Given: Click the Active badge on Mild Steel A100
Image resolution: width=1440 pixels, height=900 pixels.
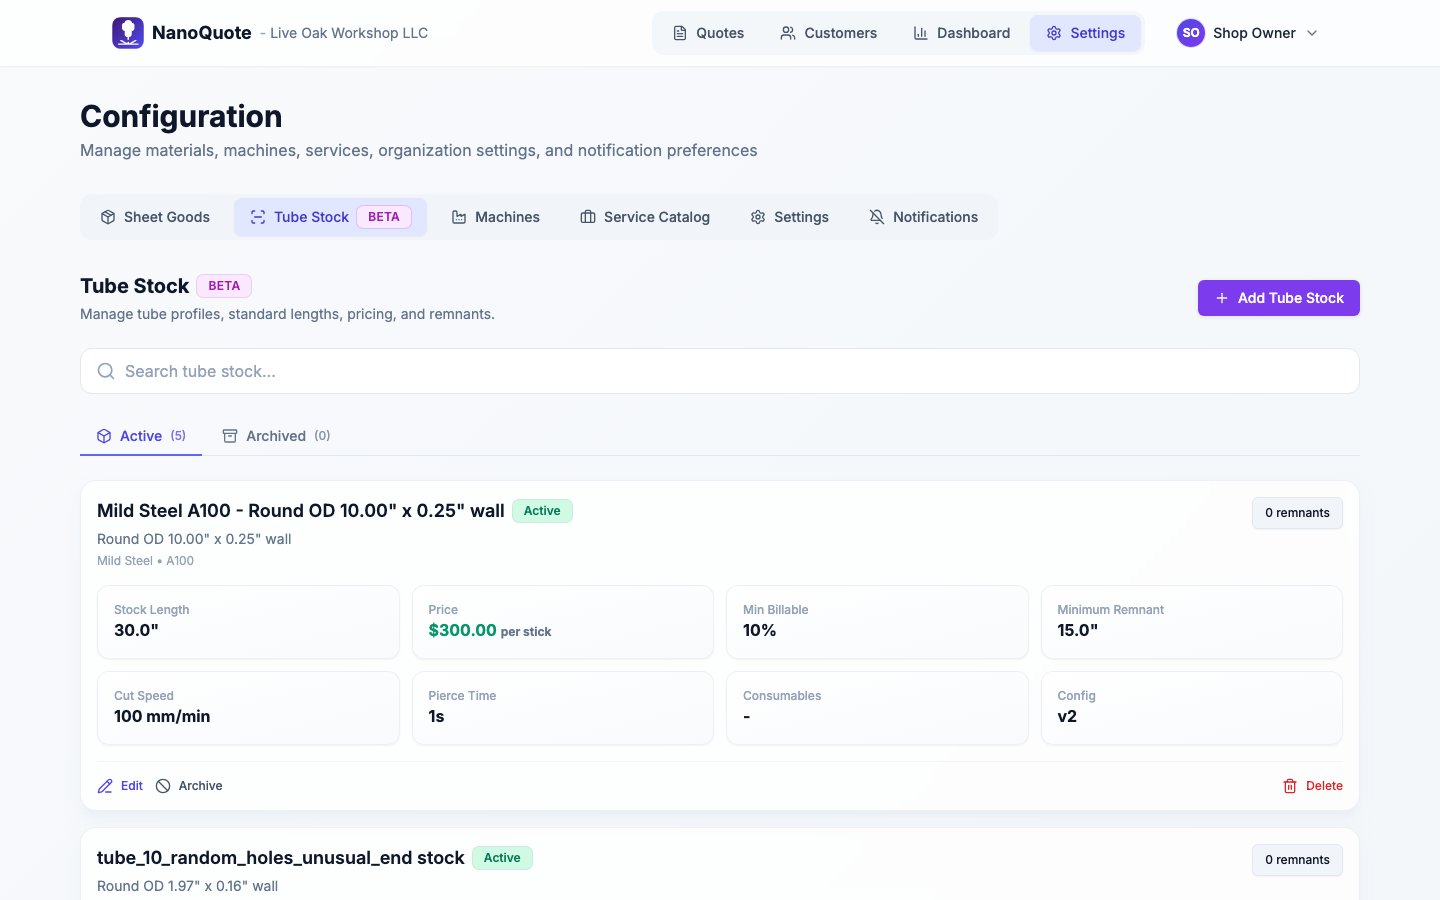Looking at the screenshot, I should [542, 511].
